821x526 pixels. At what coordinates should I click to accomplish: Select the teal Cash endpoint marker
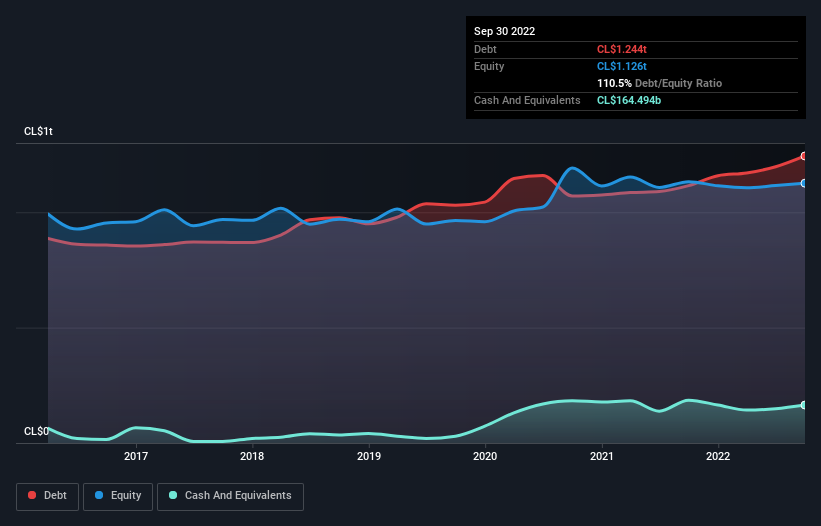[x=804, y=405]
